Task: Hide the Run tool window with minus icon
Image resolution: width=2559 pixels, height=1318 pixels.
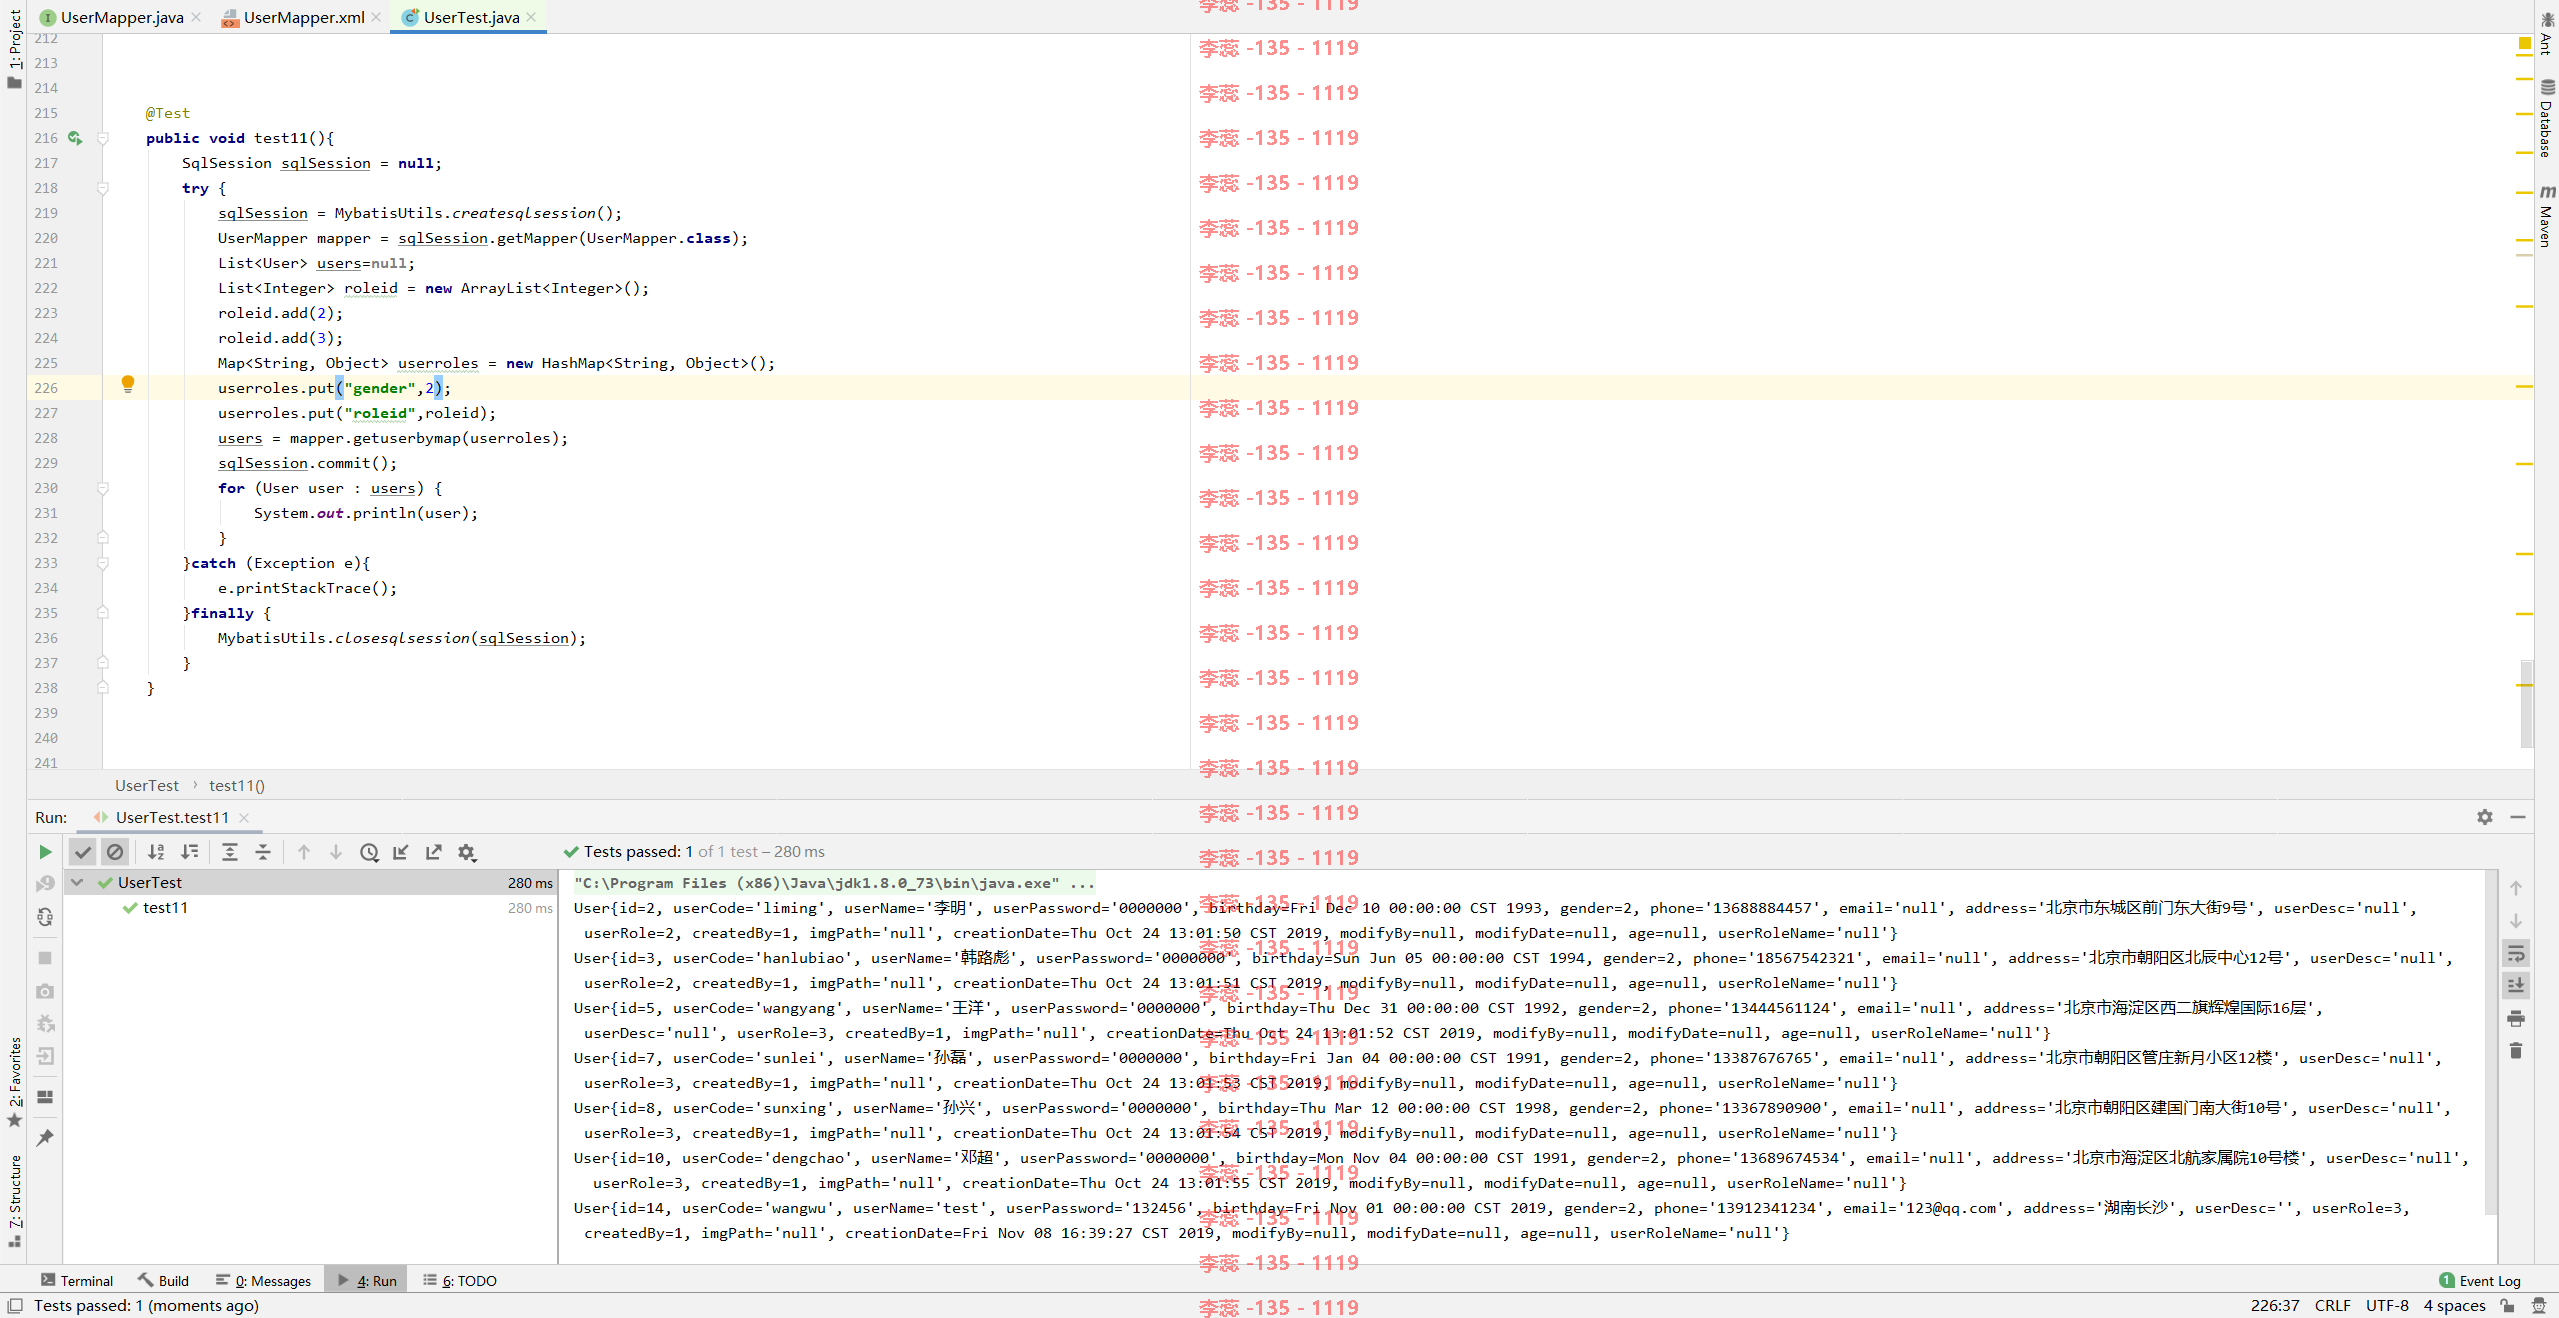Action: (x=2518, y=817)
